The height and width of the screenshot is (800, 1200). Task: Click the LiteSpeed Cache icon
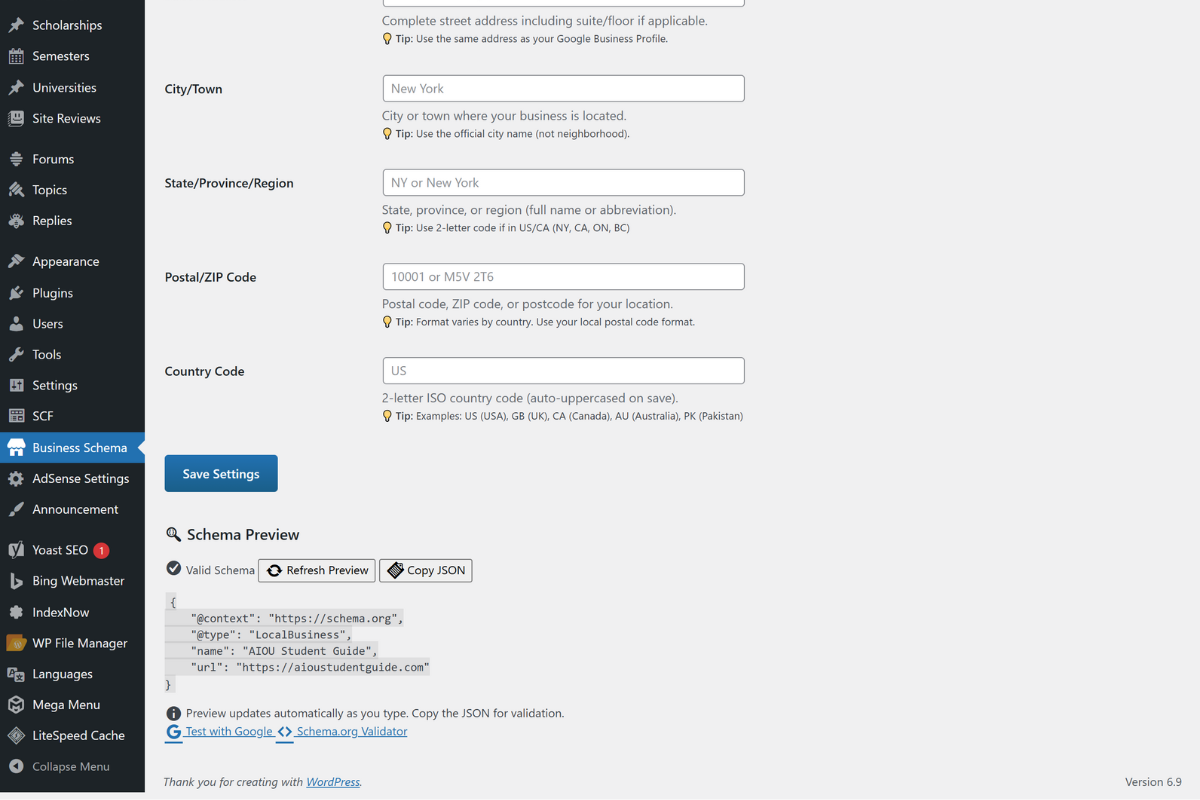pos(16,736)
